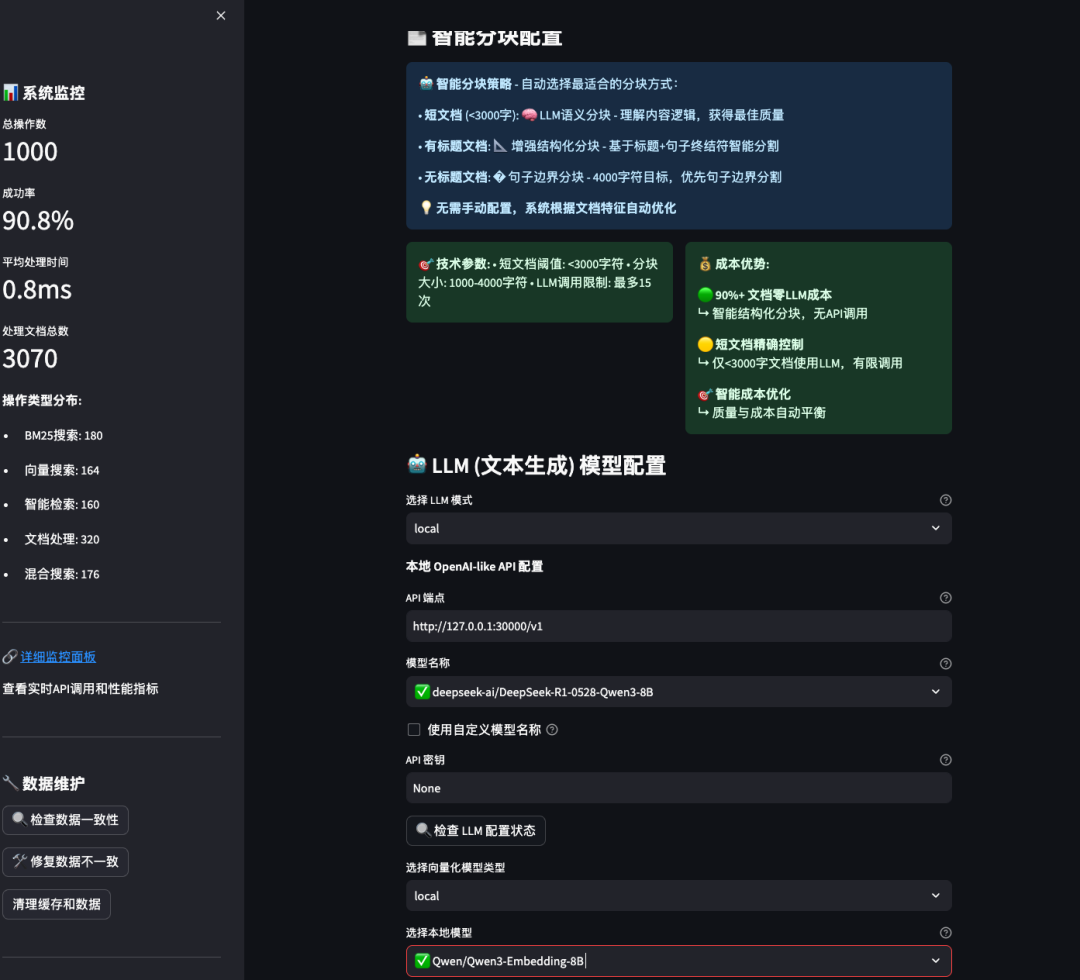Viewport: 1080px width, 980px height.
Task: Click the help icon beside API 端点
Action: [x=945, y=597]
